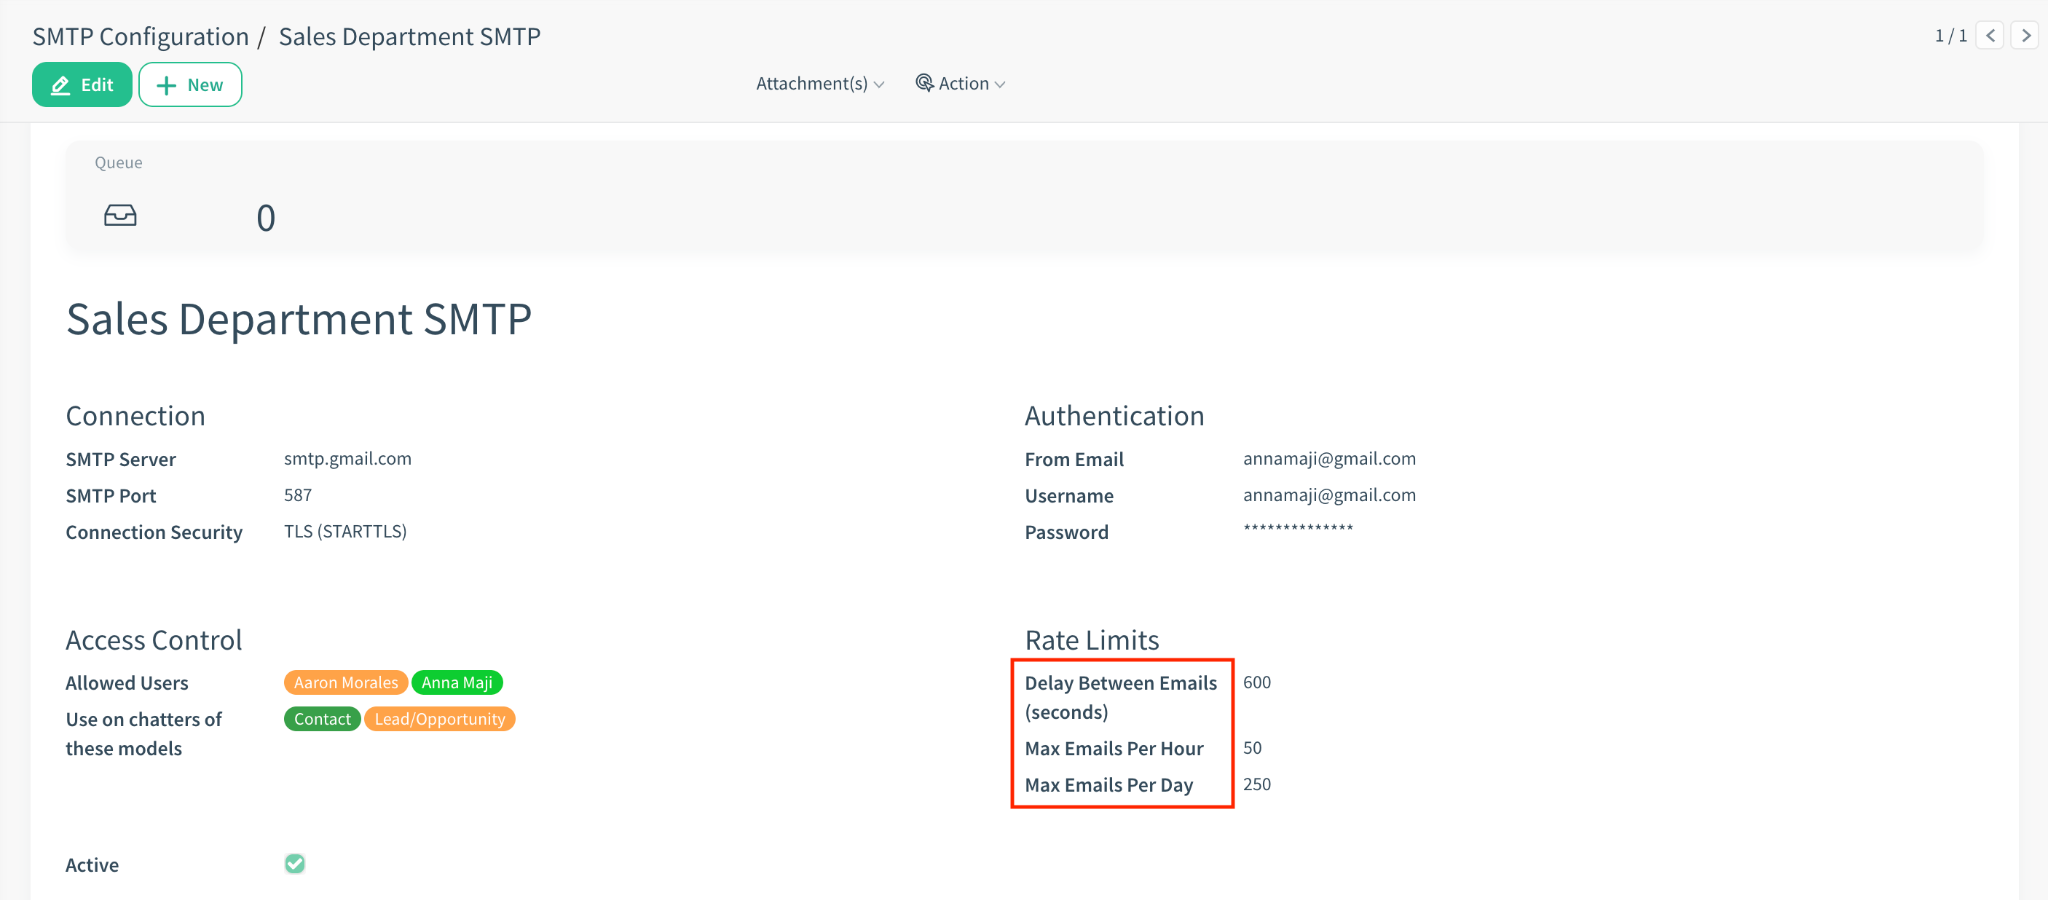Image resolution: width=2048 pixels, height=900 pixels.
Task: Click the SMTP Configuration breadcrumb
Action: coord(139,36)
